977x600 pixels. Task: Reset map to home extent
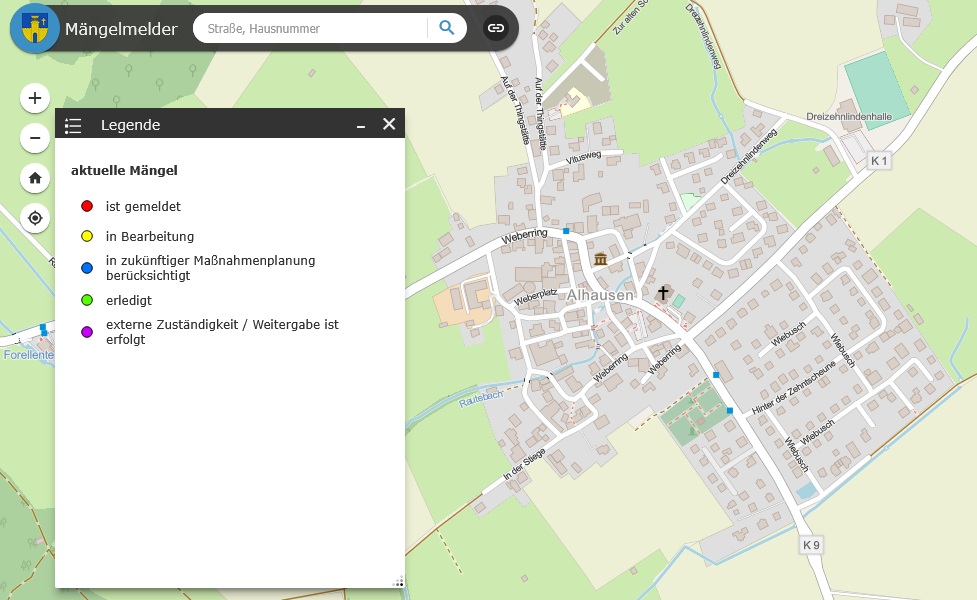point(35,178)
